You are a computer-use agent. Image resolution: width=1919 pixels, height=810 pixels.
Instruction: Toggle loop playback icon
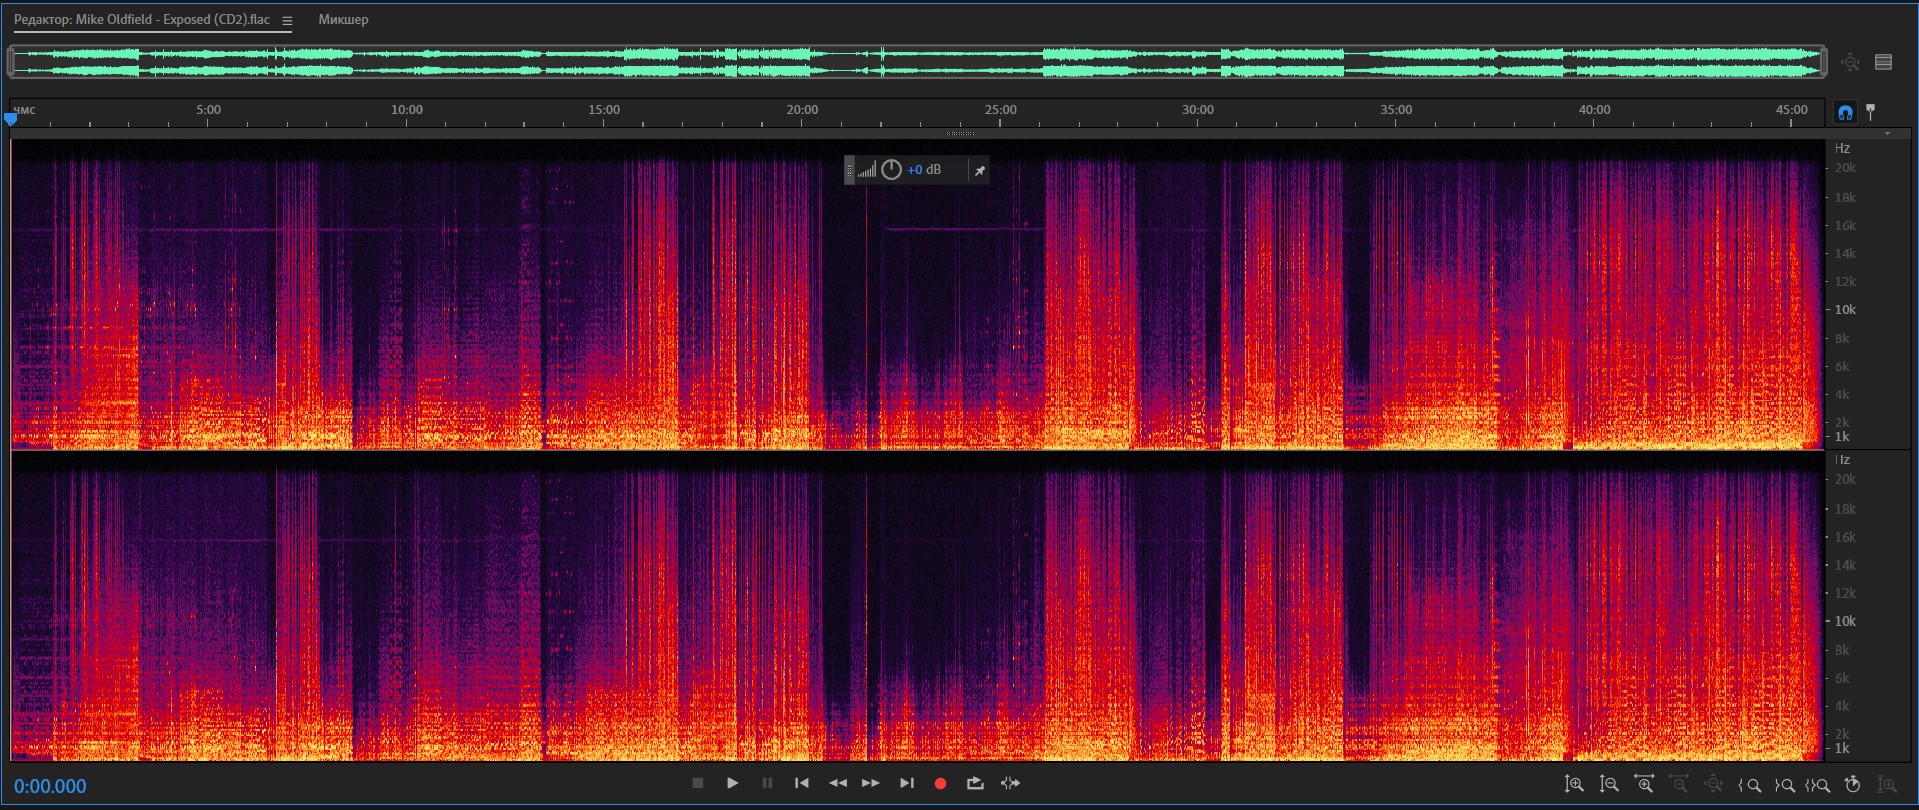click(x=975, y=784)
